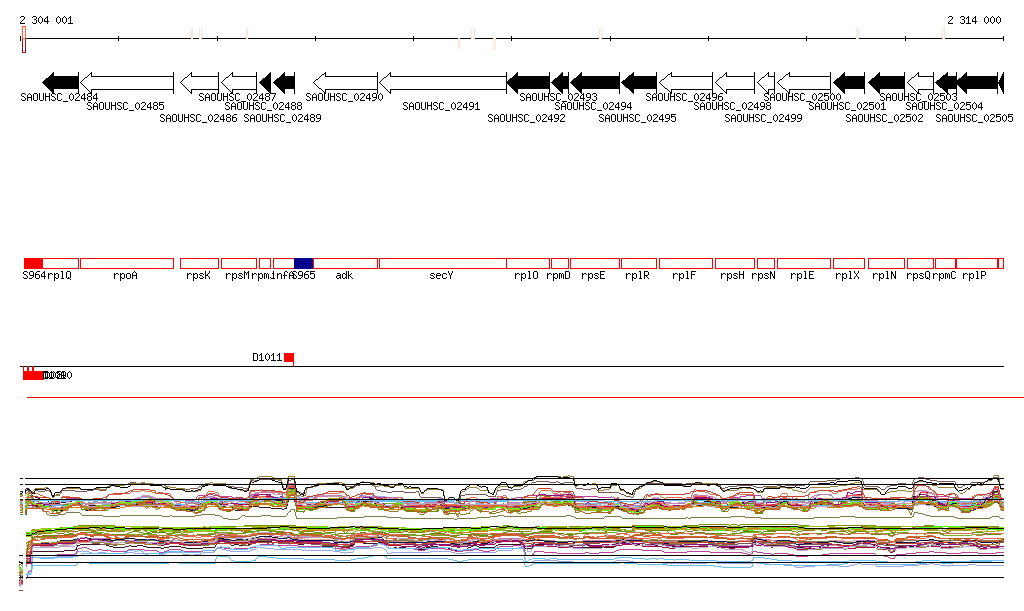
Task: Select the rplF feature box
Action: 686,263
